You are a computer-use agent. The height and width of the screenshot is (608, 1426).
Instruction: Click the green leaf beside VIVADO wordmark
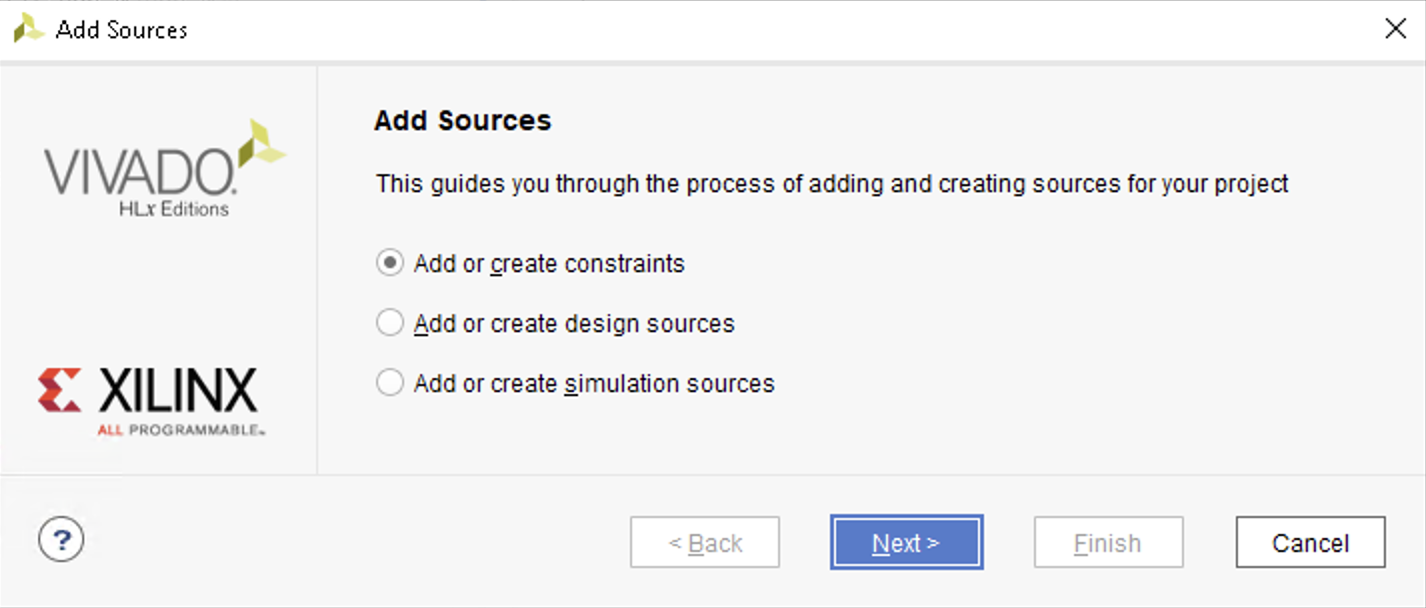(262, 143)
